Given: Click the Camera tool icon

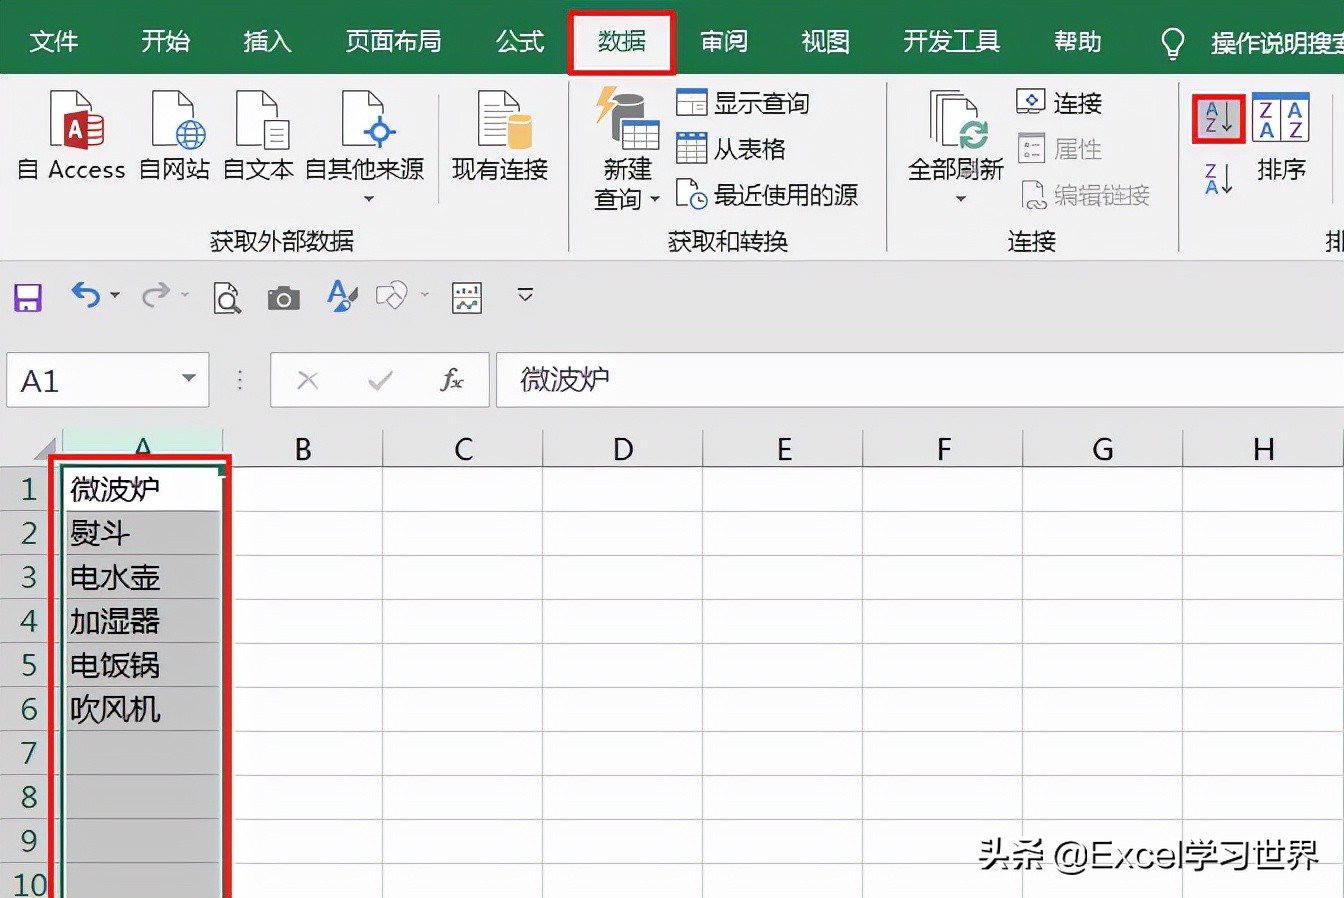Looking at the screenshot, I should (x=284, y=298).
